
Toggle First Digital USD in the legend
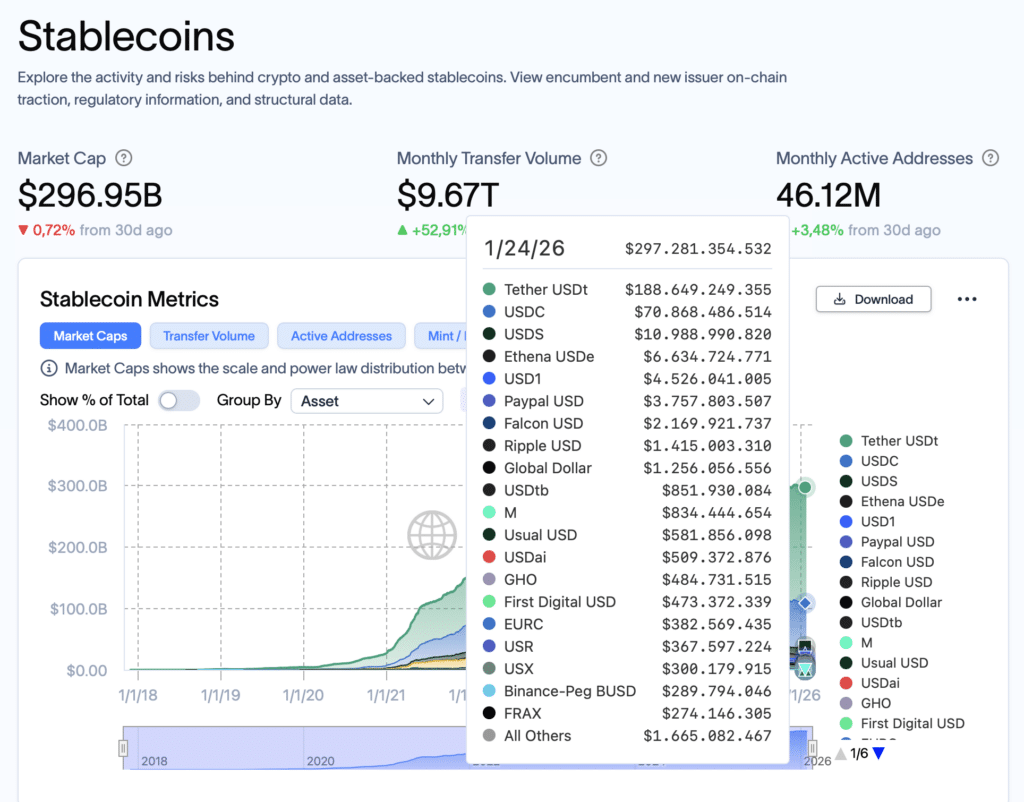point(902,724)
